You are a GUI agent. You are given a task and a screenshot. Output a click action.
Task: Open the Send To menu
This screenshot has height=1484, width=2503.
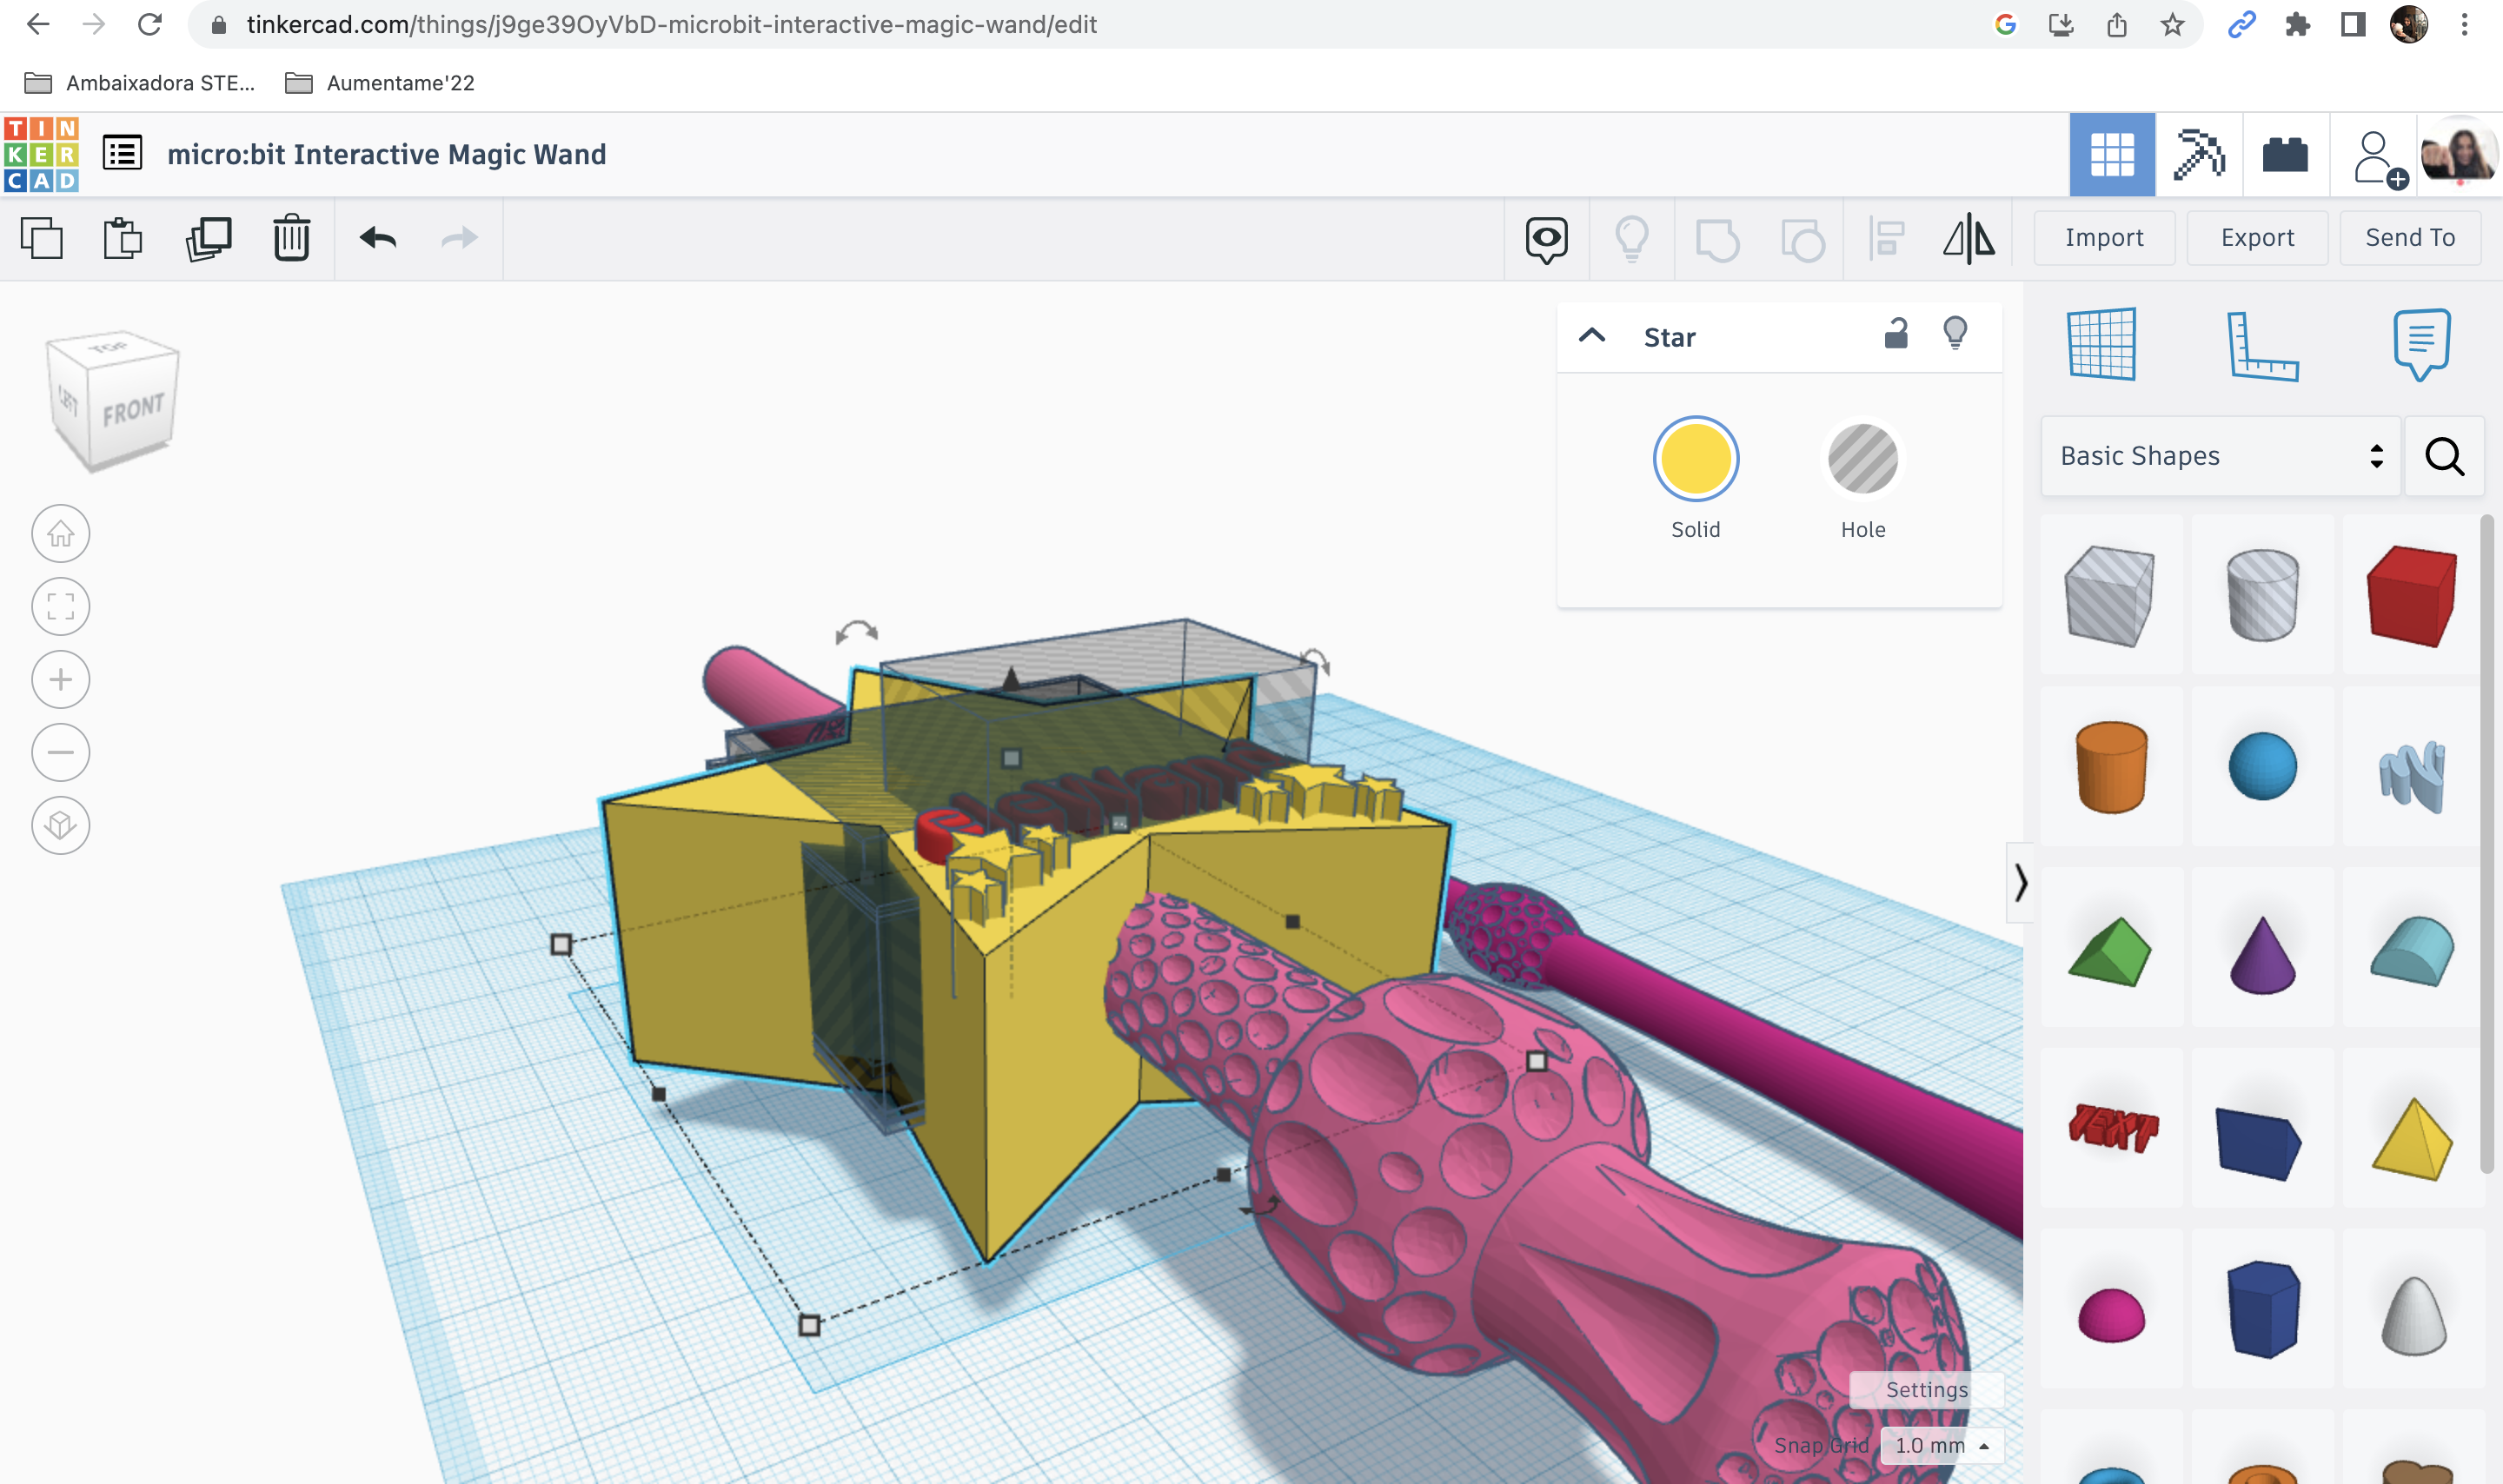tap(2409, 238)
